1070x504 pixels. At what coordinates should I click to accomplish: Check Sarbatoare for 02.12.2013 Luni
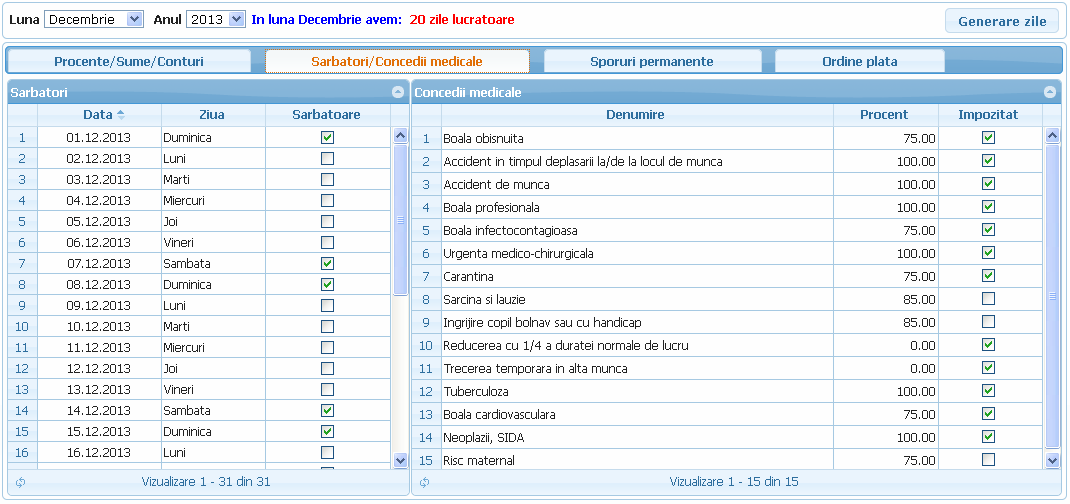(x=328, y=159)
